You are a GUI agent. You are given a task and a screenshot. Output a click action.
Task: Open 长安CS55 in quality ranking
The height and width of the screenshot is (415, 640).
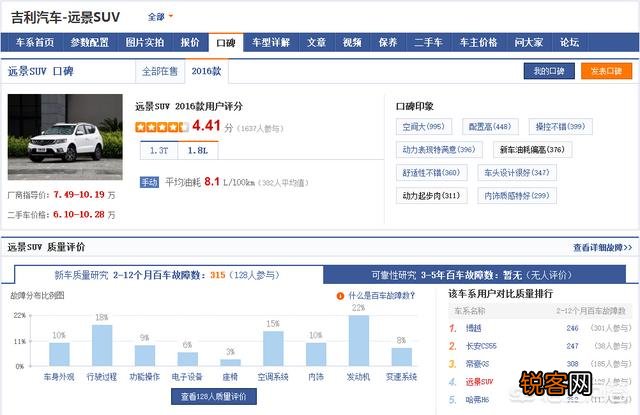click(481, 346)
